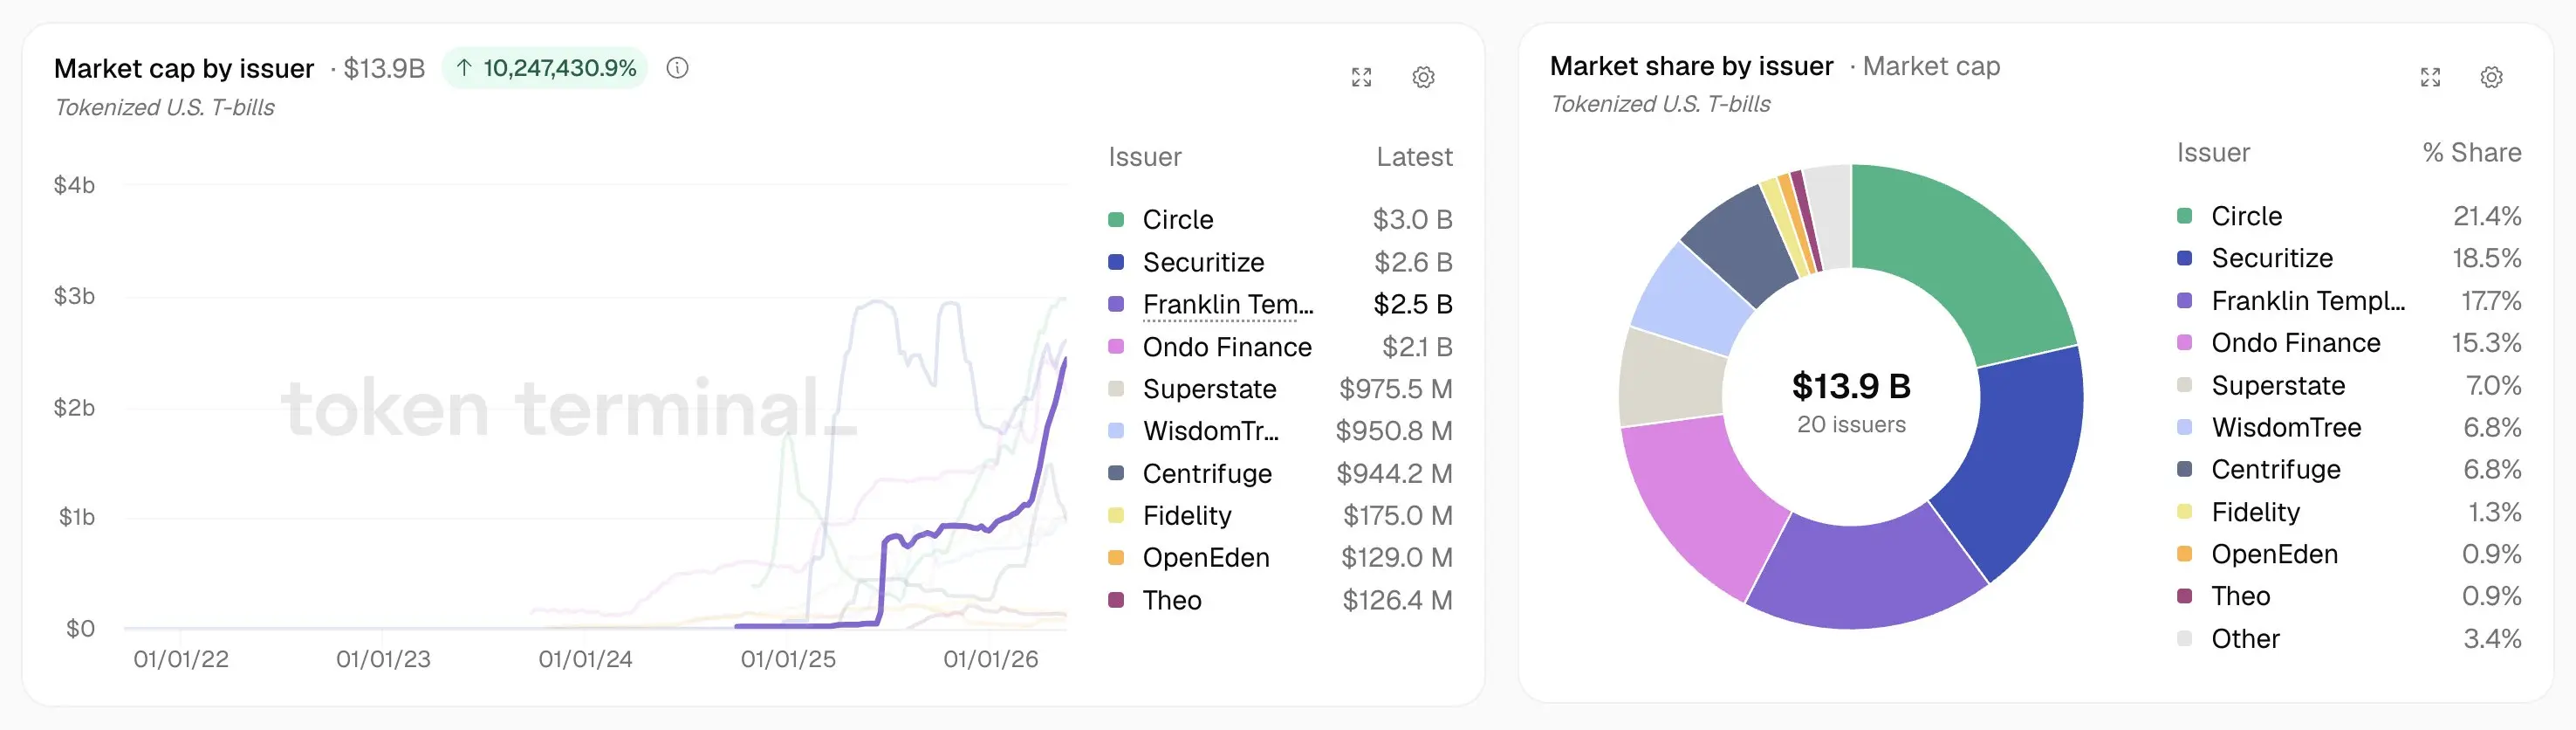
Task: Select Circle in market share legend
Action: click(2246, 216)
